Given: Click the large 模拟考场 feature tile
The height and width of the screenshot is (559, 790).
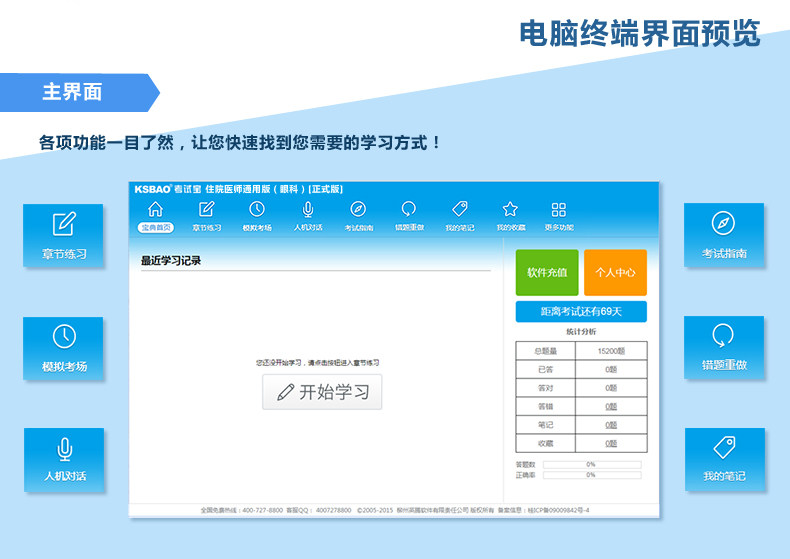Looking at the screenshot, I should click(63, 348).
